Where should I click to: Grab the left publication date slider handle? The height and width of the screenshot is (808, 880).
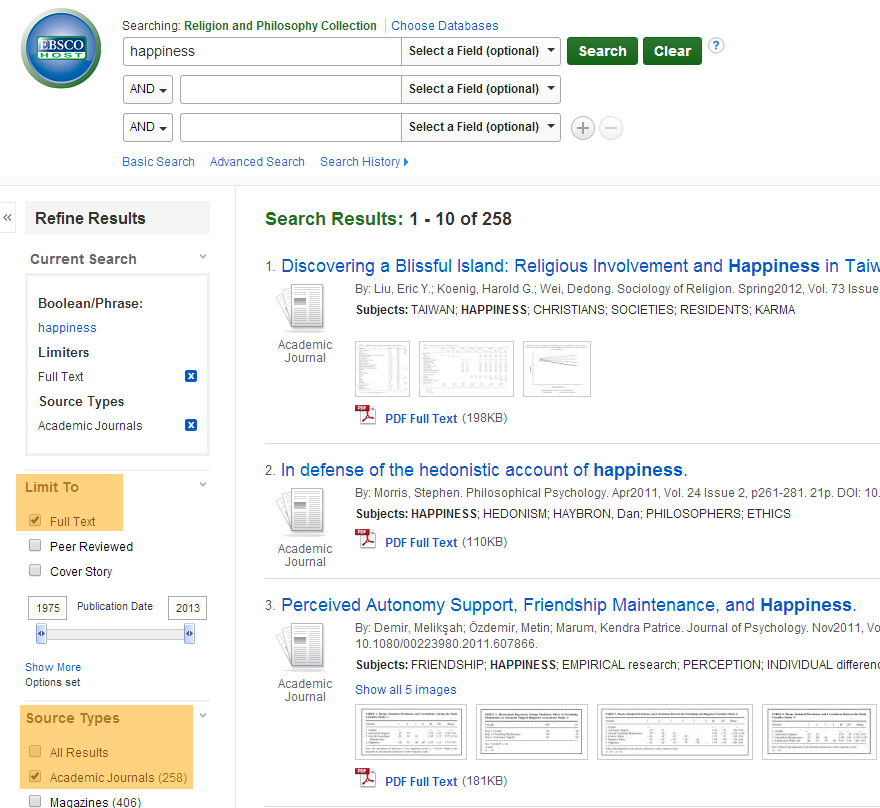[41, 634]
